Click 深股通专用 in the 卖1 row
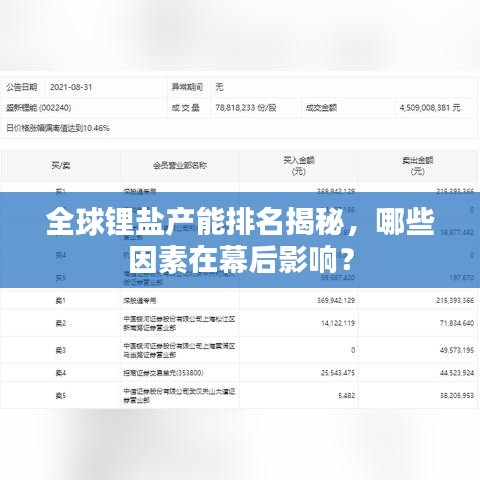 140,301
